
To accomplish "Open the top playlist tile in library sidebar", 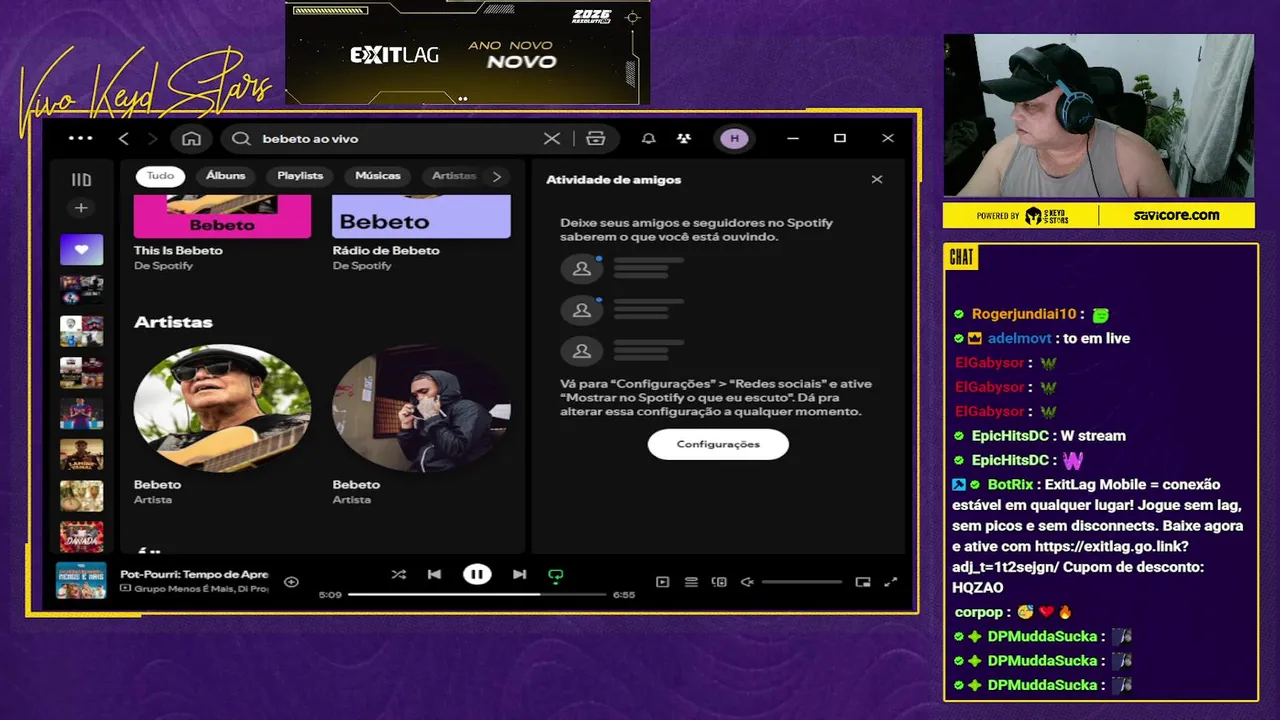I will pyautogui.click(x=81, y=290).
